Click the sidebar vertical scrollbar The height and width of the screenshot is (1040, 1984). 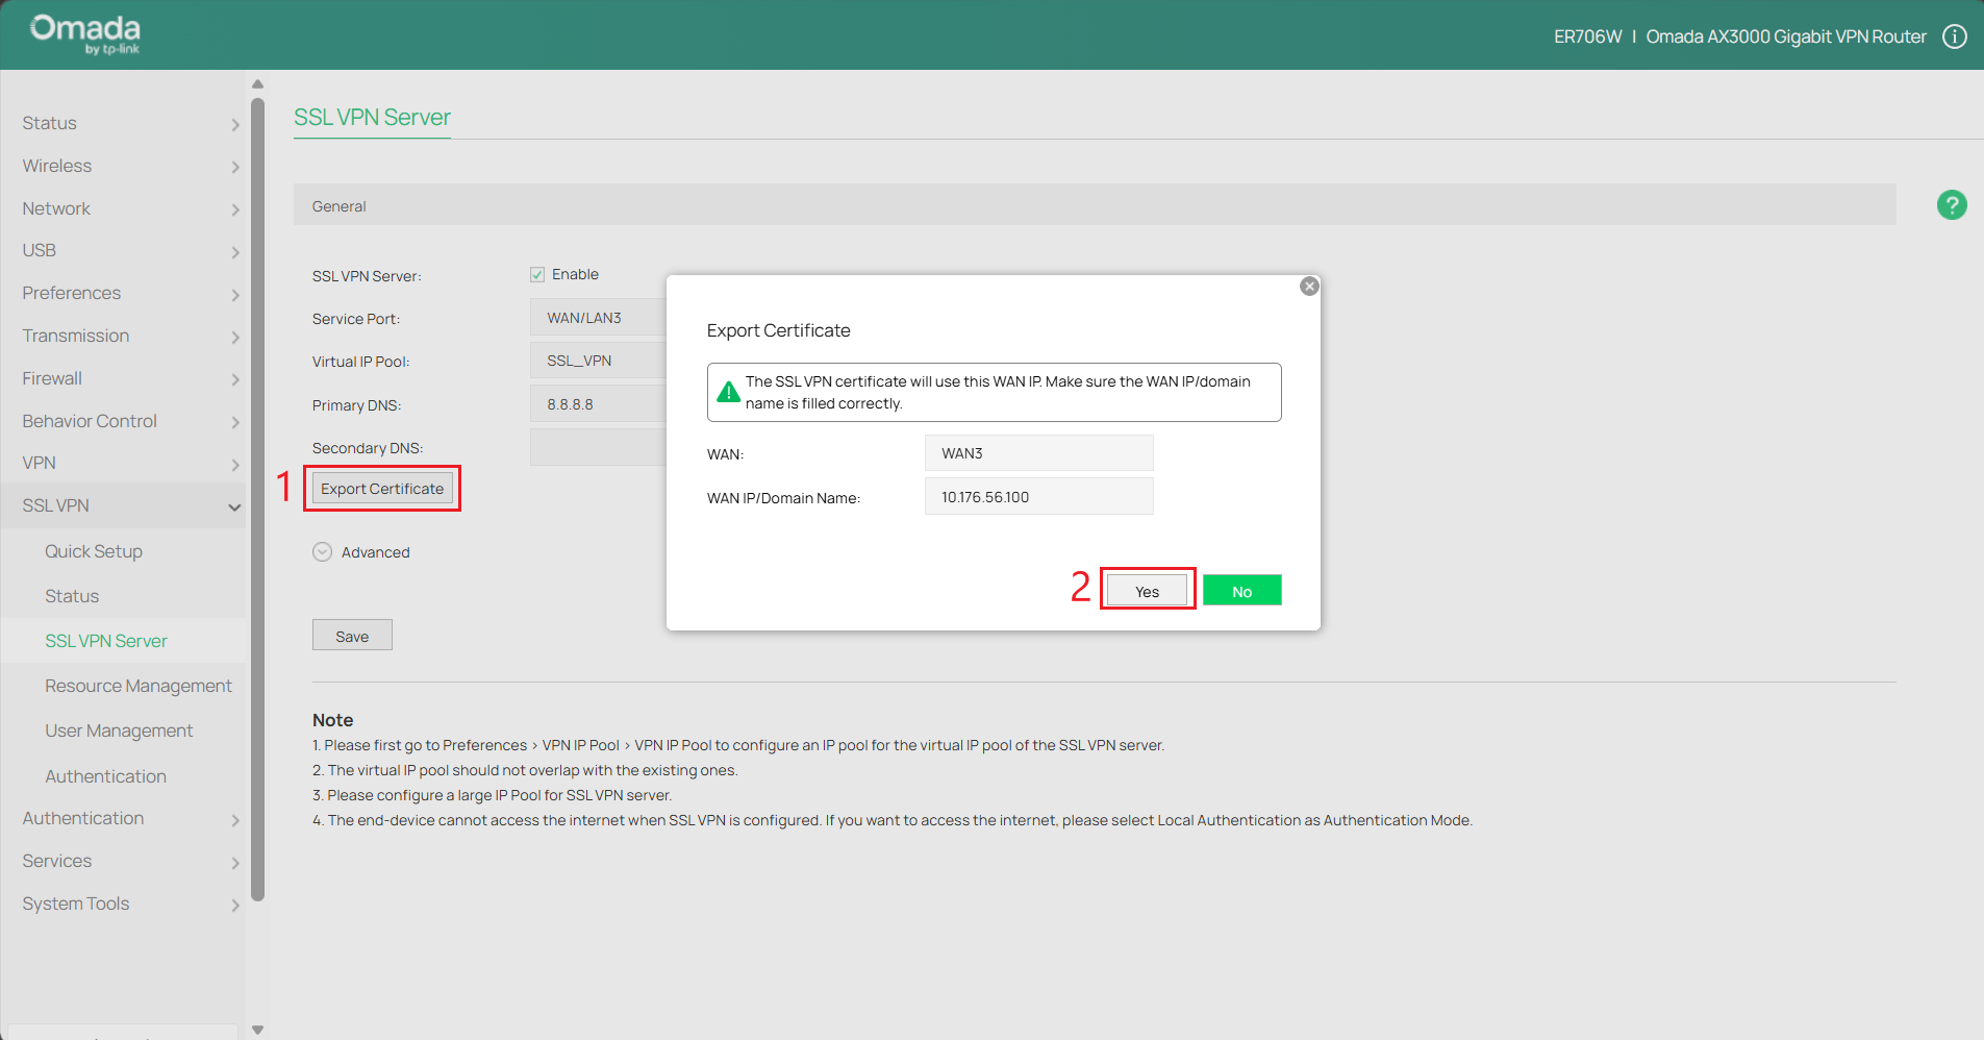click(x=258, y=500)
